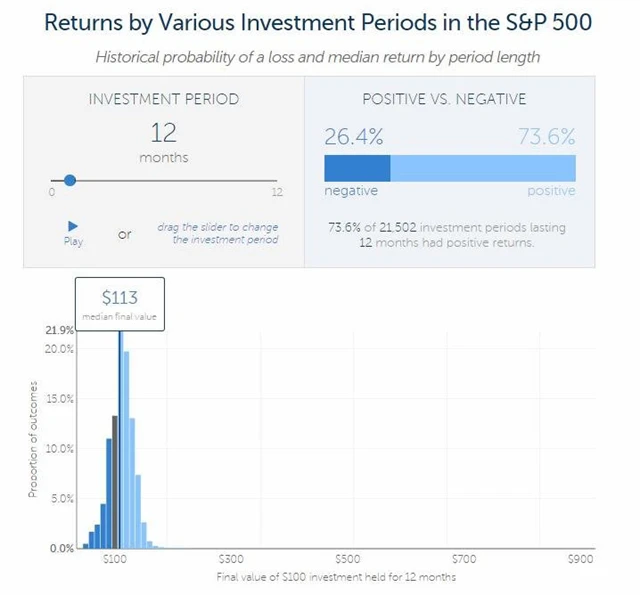The height and width of the screenshot is (595, 640).
Task: Click the dark gray histogram bar
Action: [115, 481]
